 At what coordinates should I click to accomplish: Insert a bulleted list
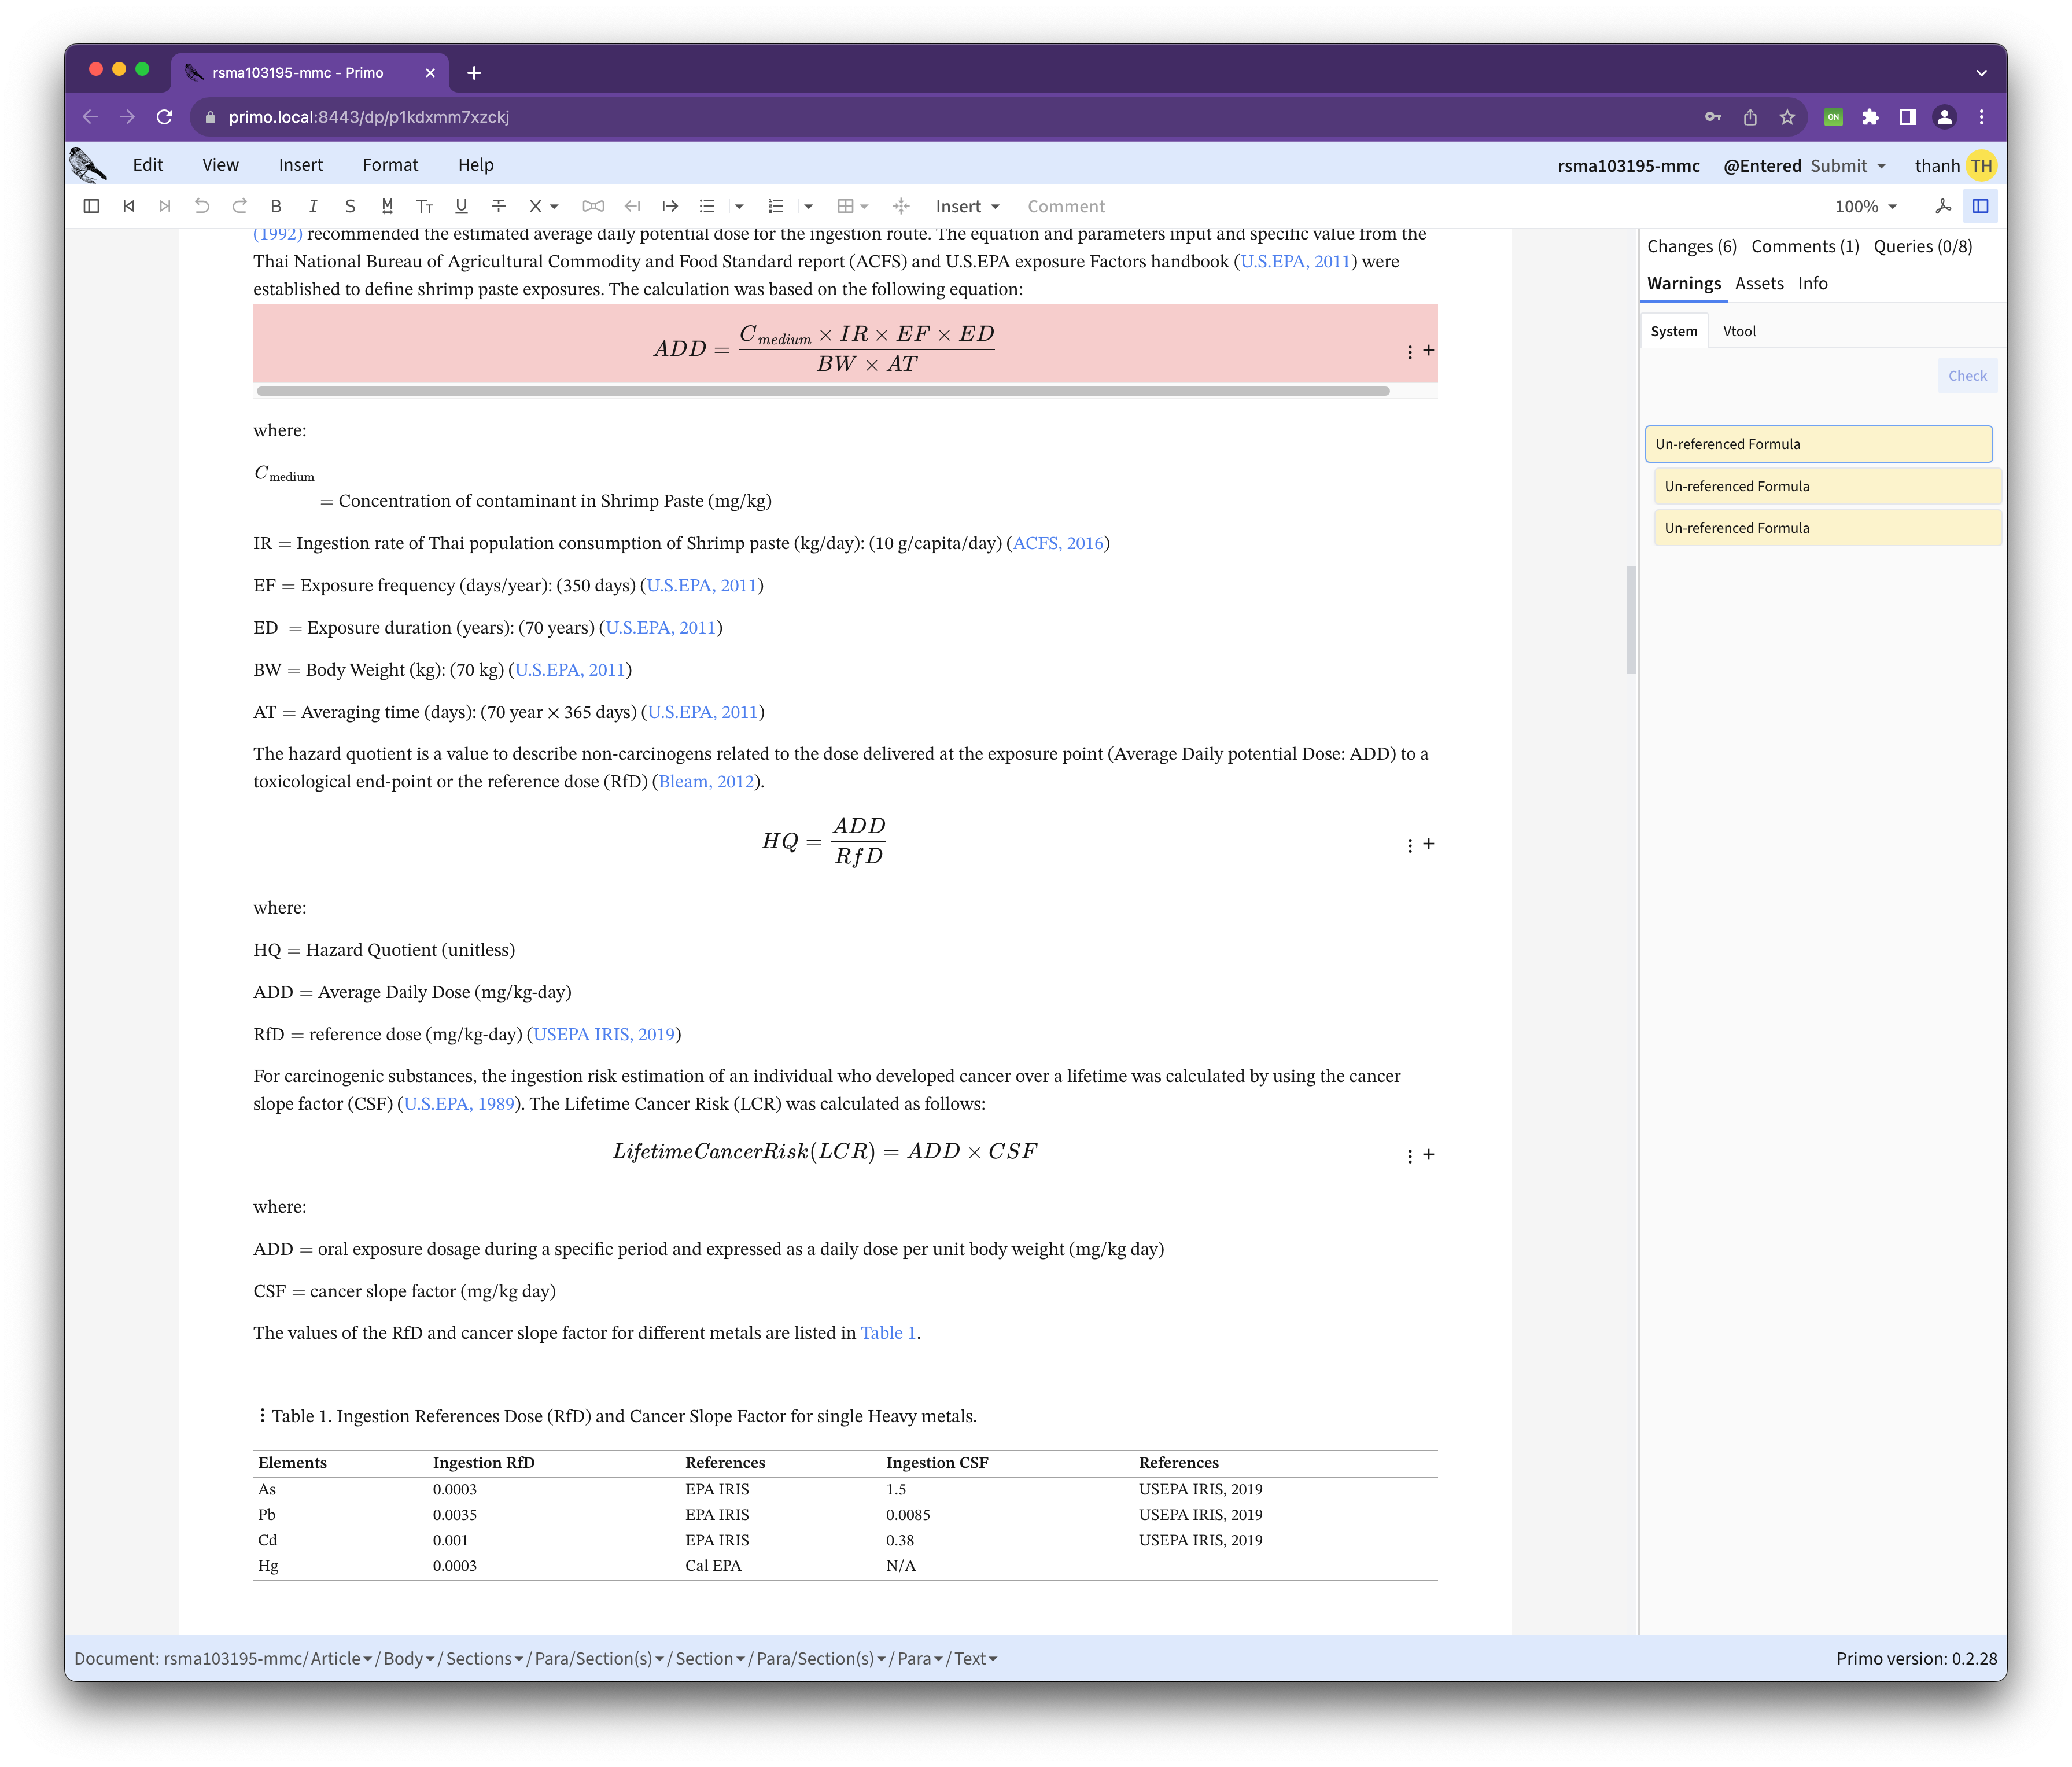pos(707,206)
